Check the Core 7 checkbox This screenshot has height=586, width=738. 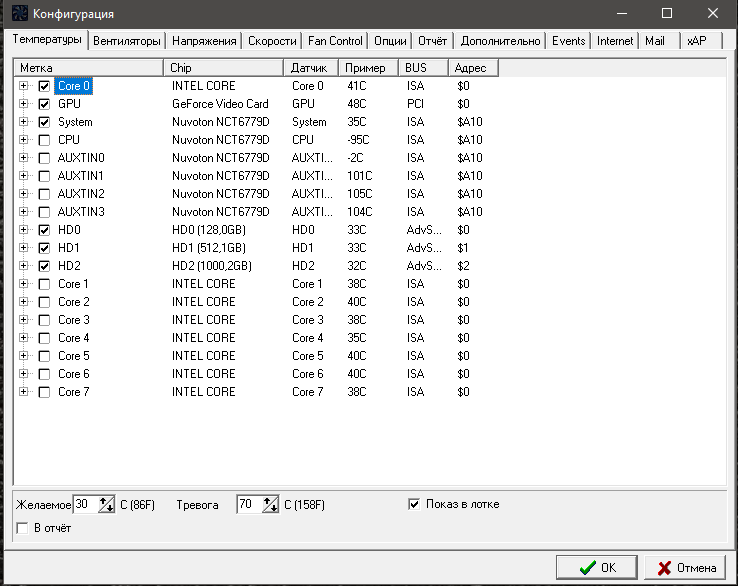[44, 392]
